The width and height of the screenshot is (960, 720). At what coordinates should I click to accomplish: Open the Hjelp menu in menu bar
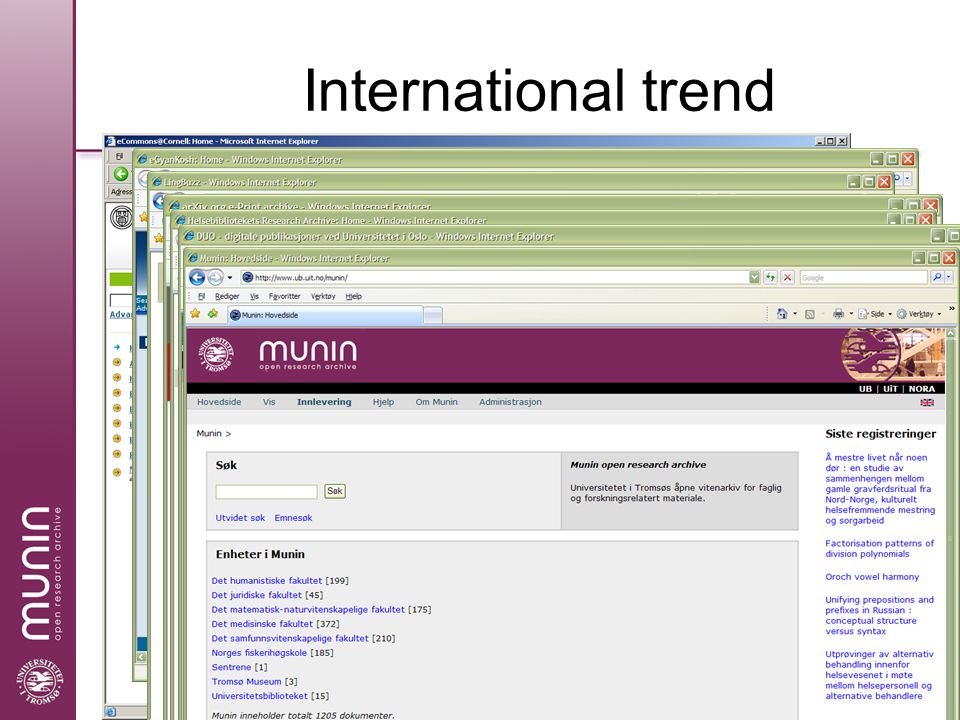[x=353, y=296]
